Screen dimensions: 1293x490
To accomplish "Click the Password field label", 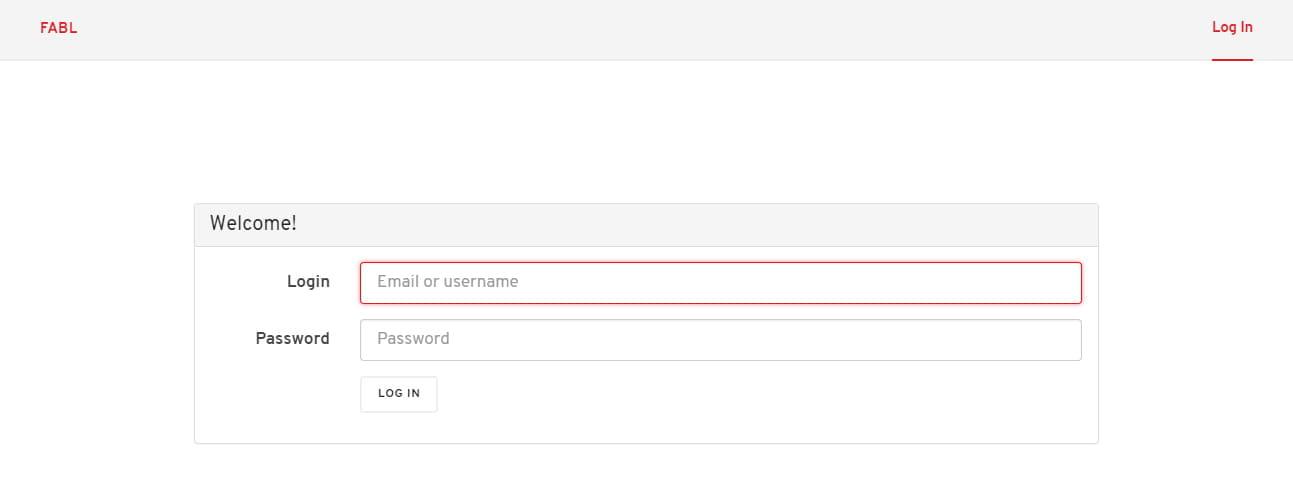I will pos(292,339).
